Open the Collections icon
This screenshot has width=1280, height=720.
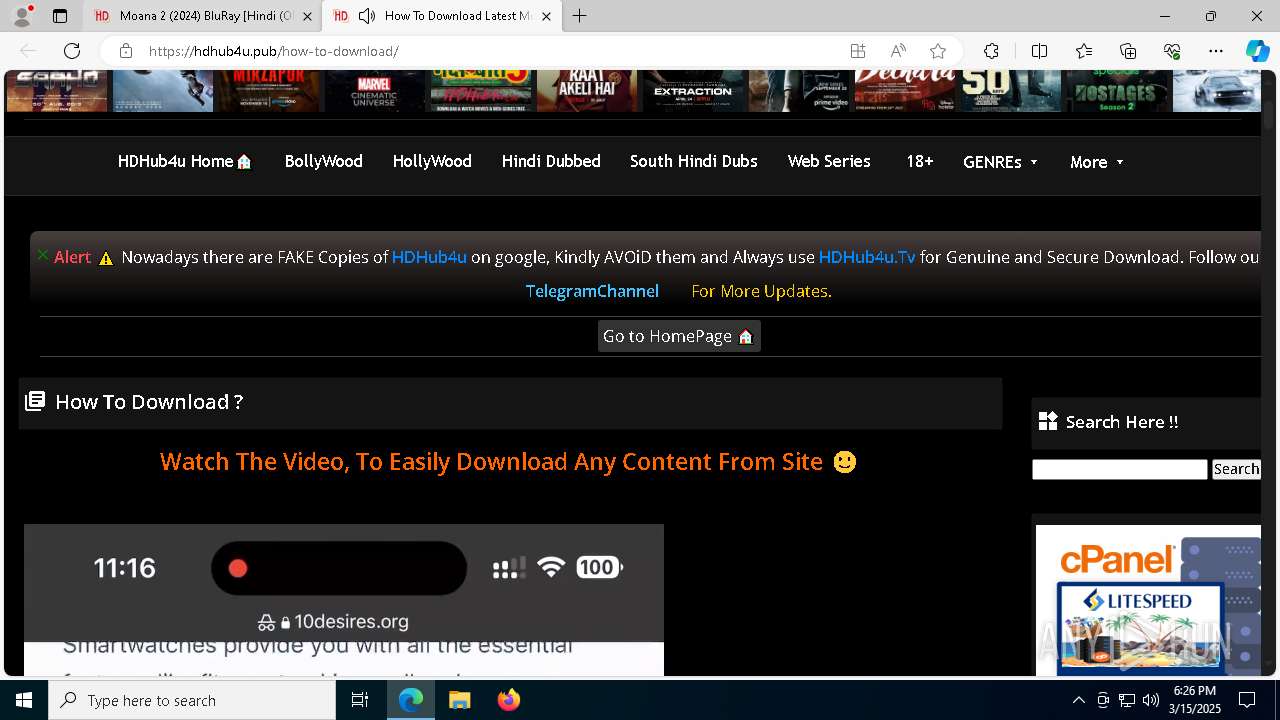tap(1128, 51)
